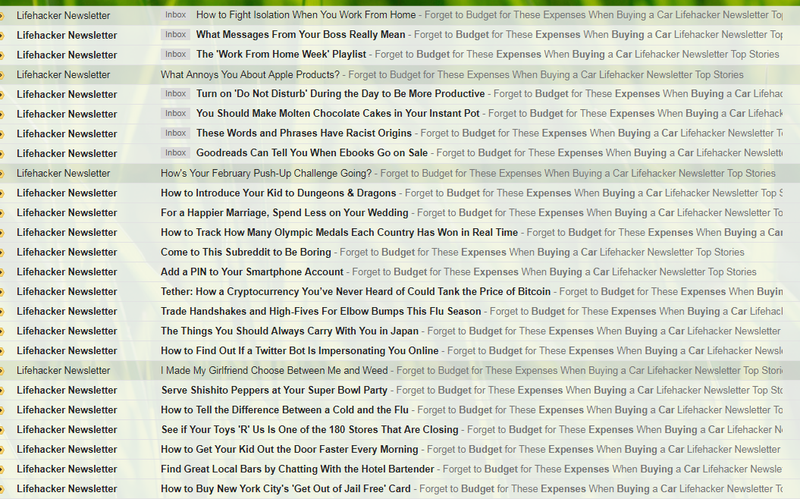
Task: Open the Tether cryptocurrency Bitcoin email
Action: [356, 292]
